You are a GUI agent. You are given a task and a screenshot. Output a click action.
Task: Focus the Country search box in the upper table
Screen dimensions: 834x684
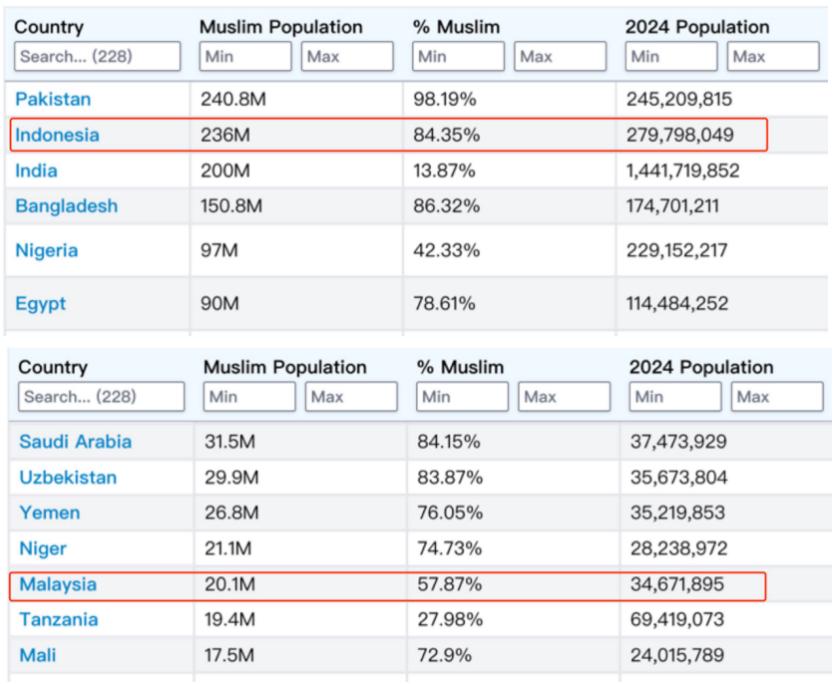(x=97, y=56)
